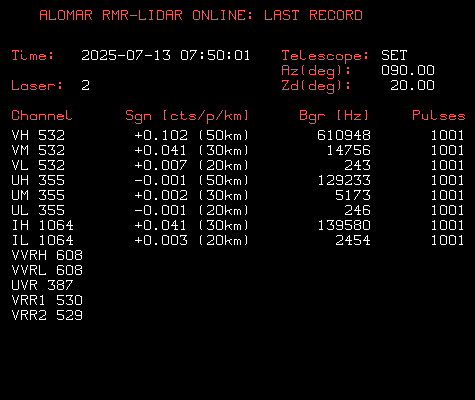This screenshot has height=400, width=475.
Task: Click background value 129233
Action: tap(344, 180)
